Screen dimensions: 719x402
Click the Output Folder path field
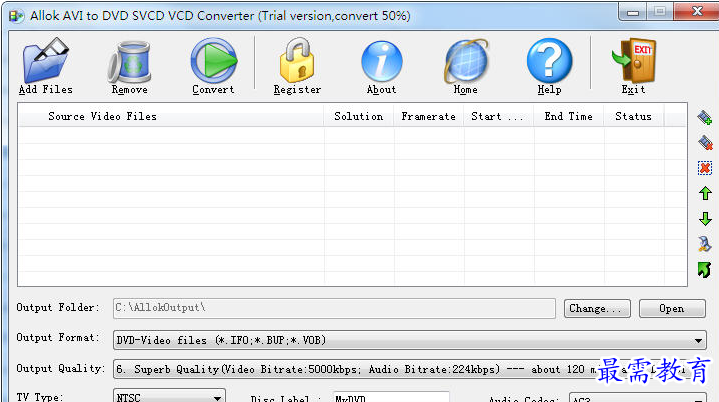coord(334,308)
